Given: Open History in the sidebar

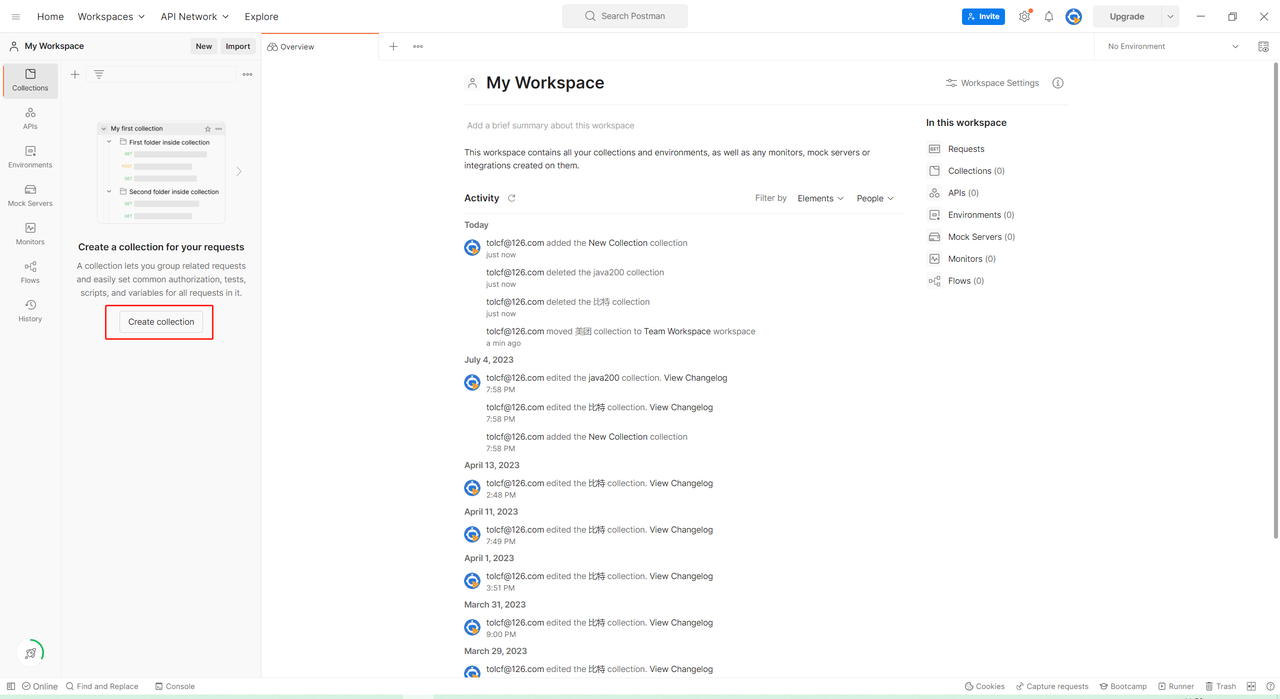Looking at the screenshot, I should pyautogui.click(x=30, y=311).
